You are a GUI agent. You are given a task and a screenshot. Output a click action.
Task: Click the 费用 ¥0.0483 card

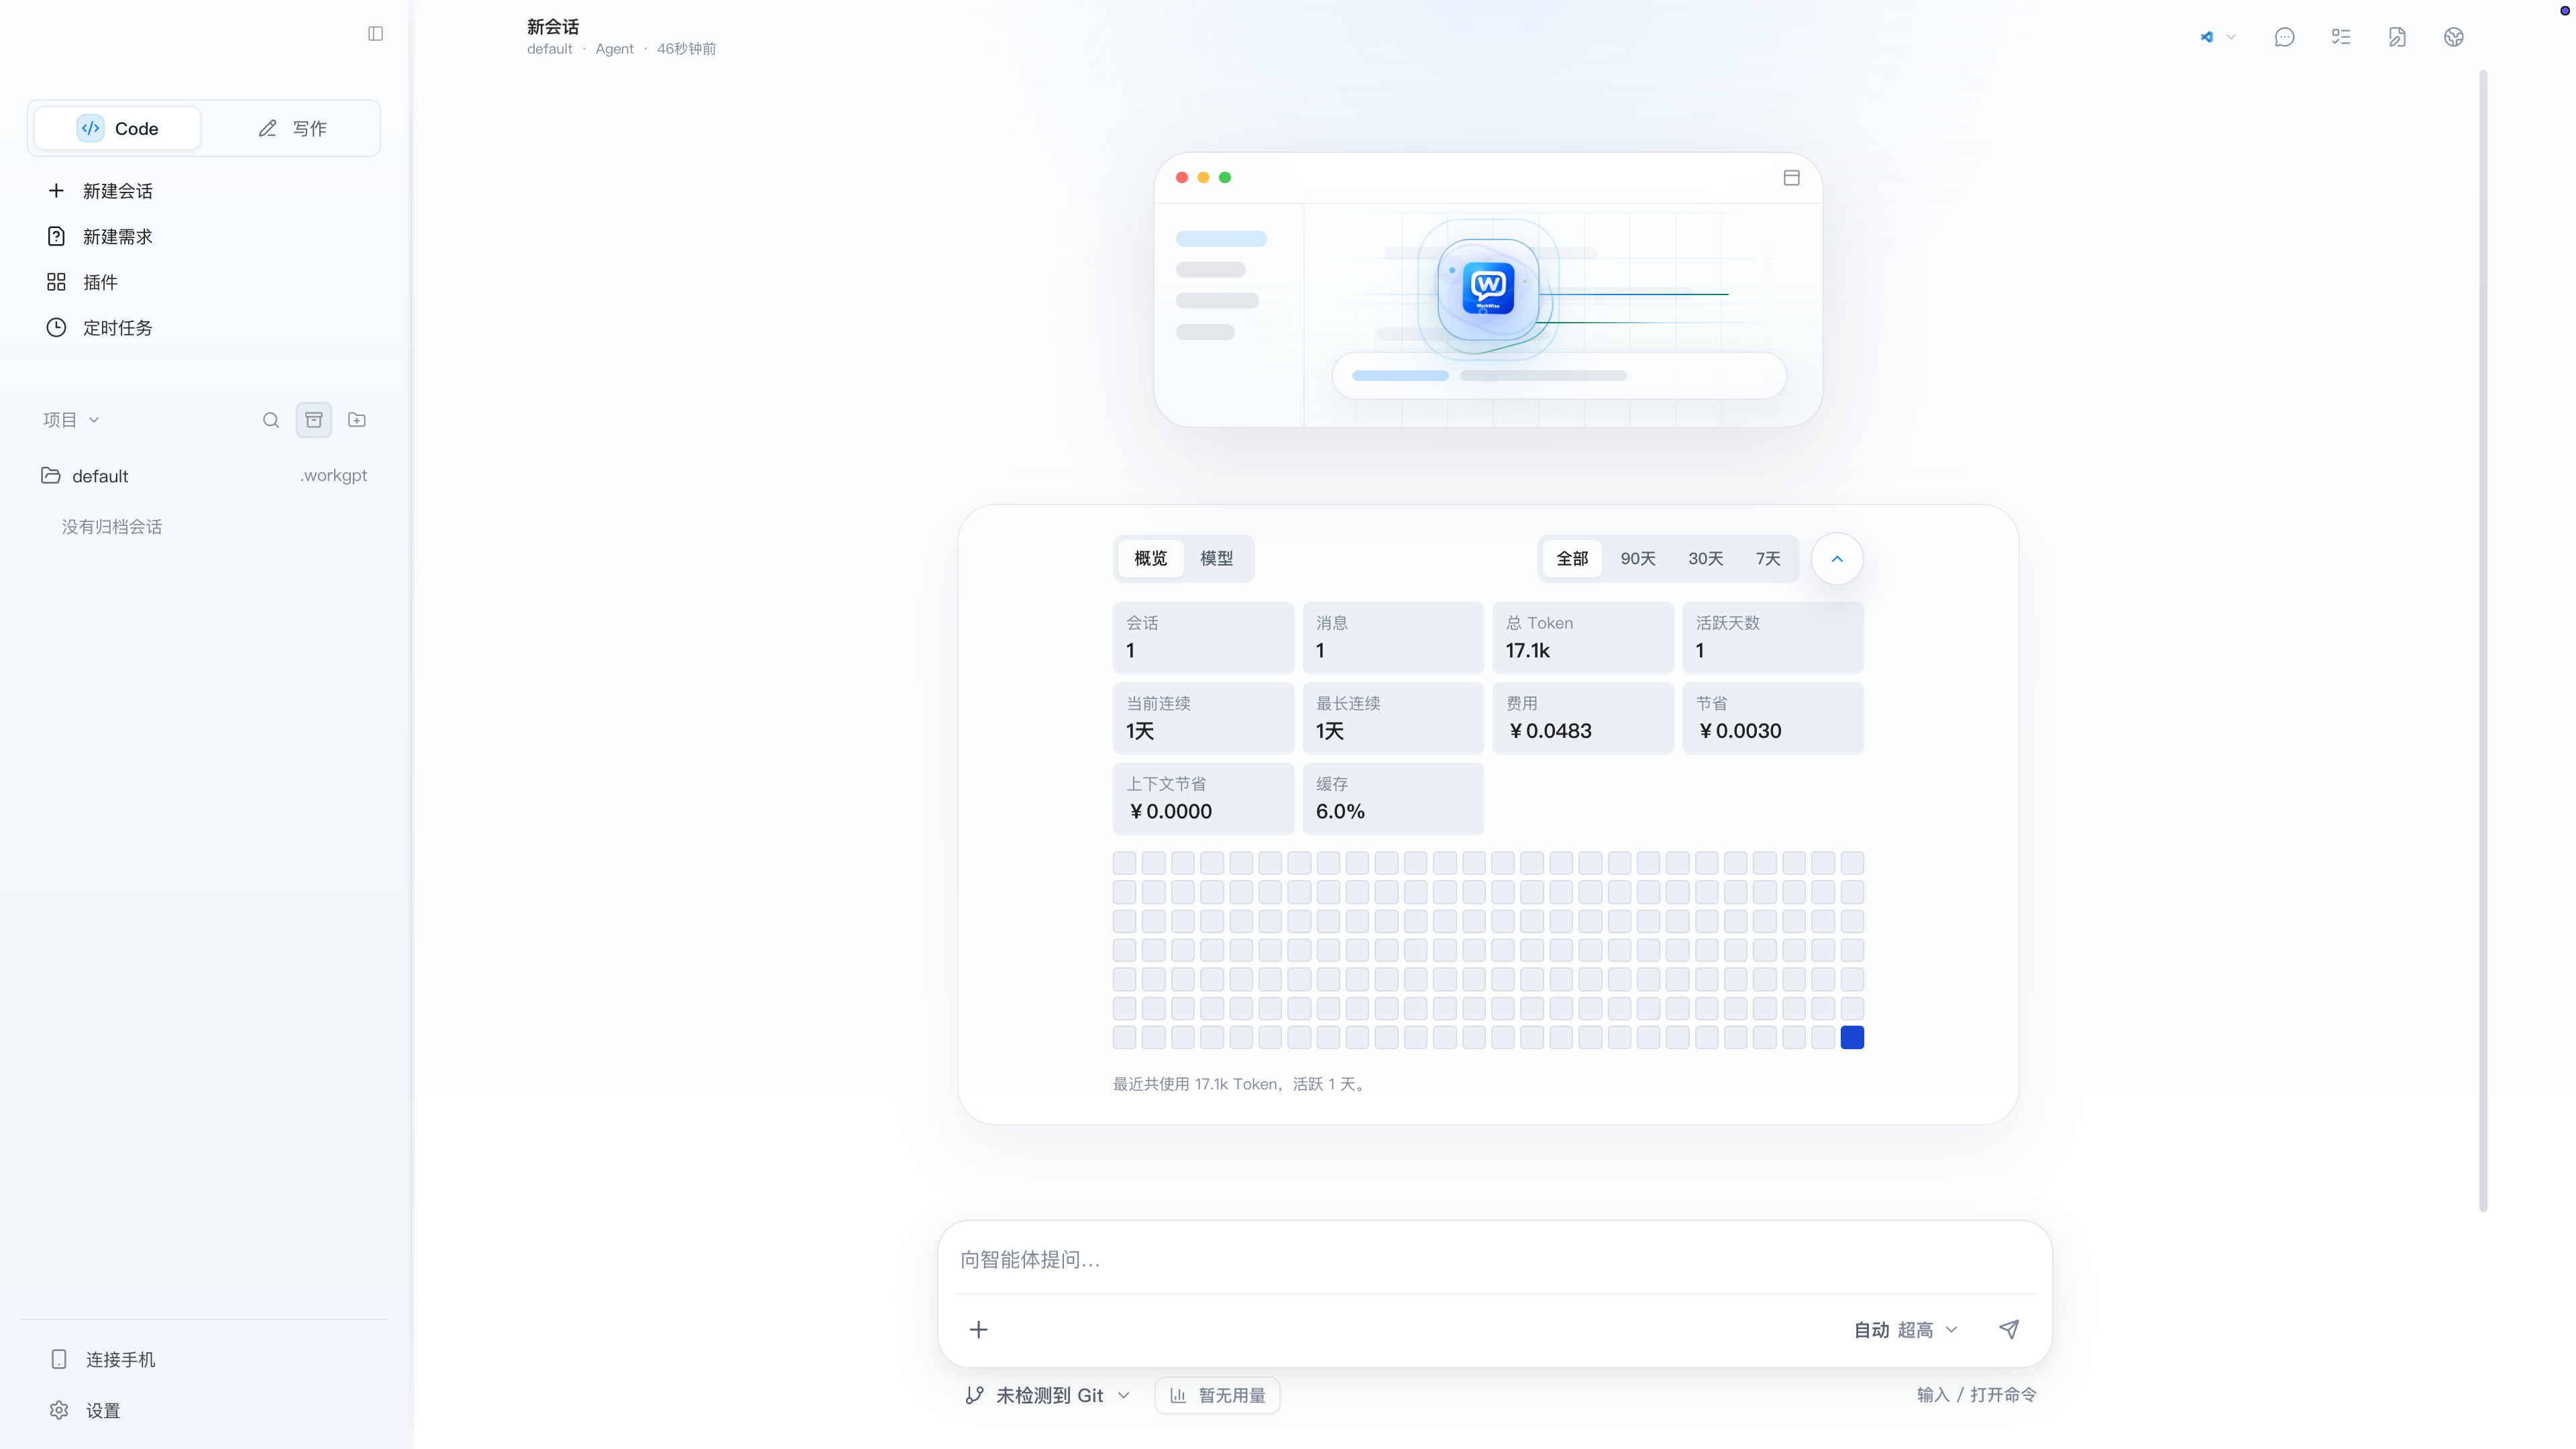click(x=1583, y=718)
